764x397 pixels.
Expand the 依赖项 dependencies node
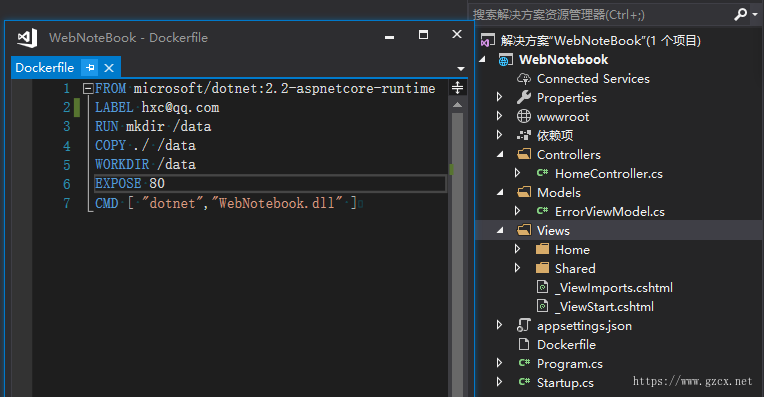click(x=499, y=135)
